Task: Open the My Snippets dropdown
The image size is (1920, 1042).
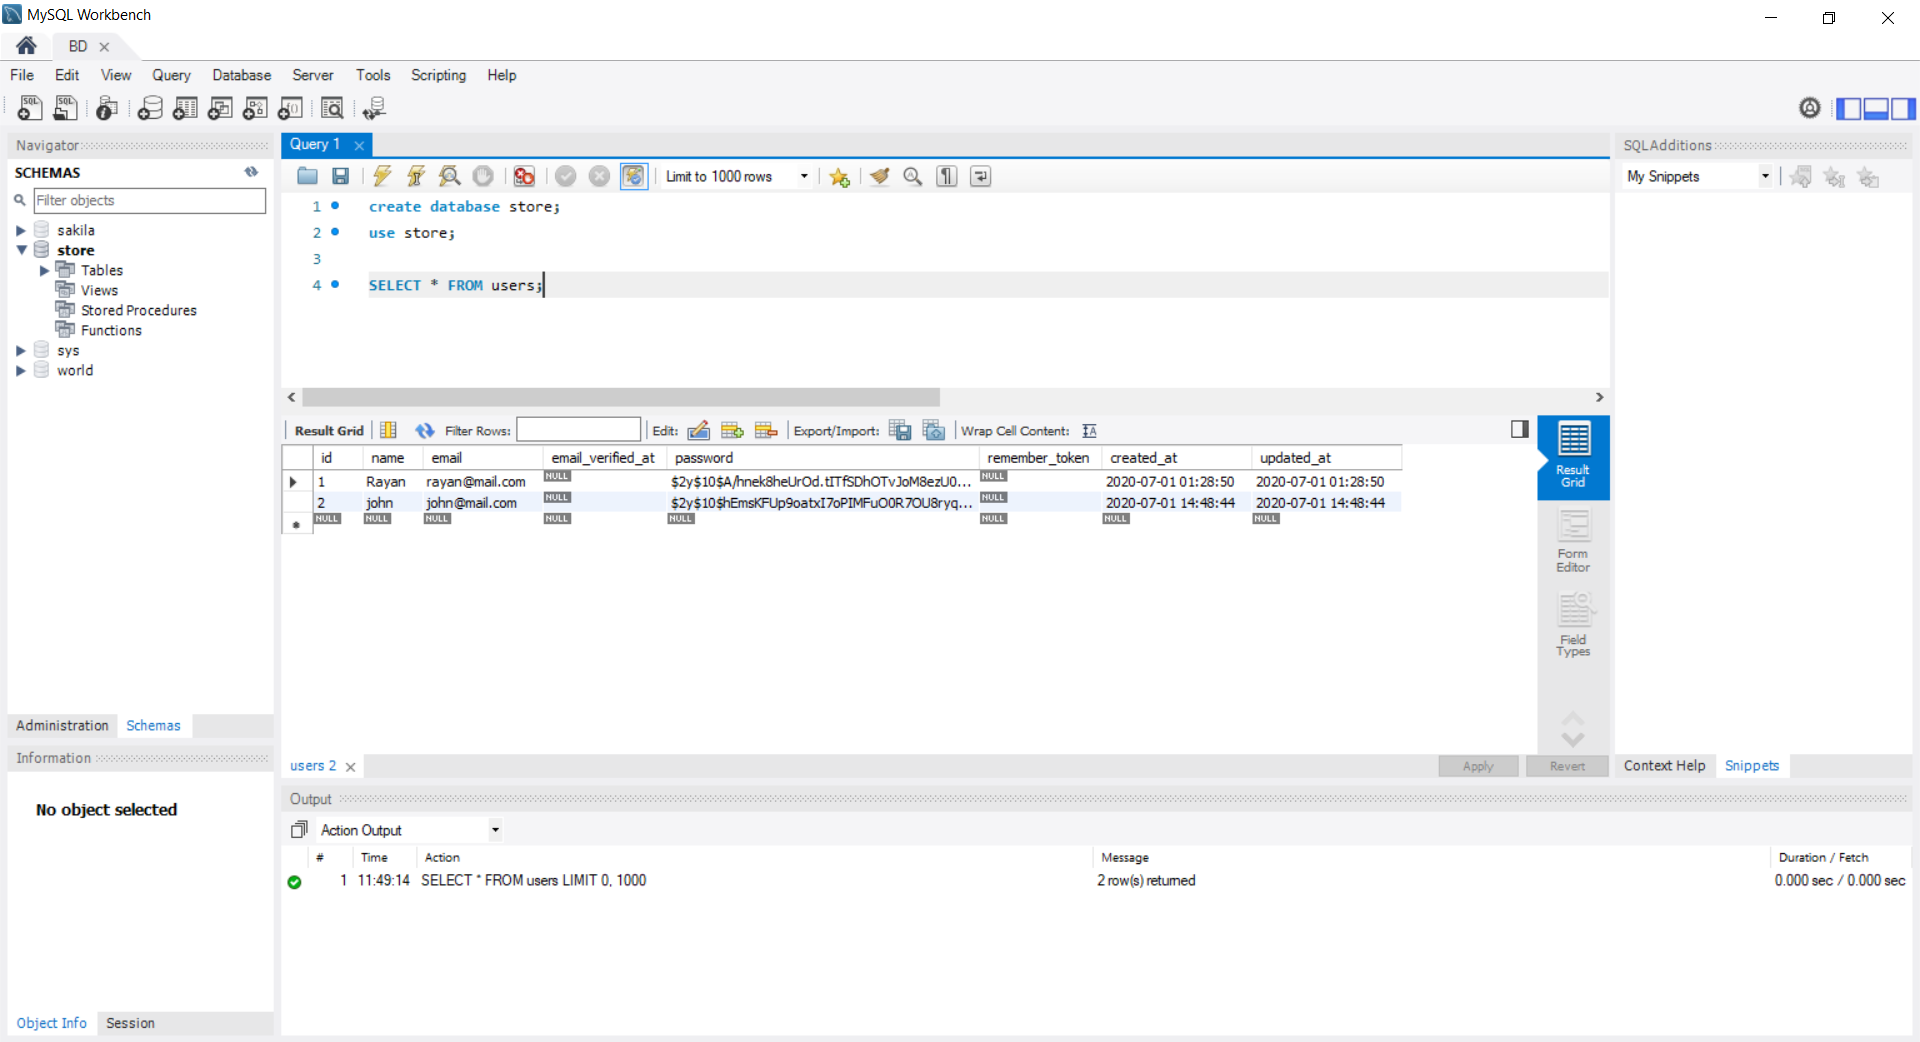Action: click(x=1765, y=176)
